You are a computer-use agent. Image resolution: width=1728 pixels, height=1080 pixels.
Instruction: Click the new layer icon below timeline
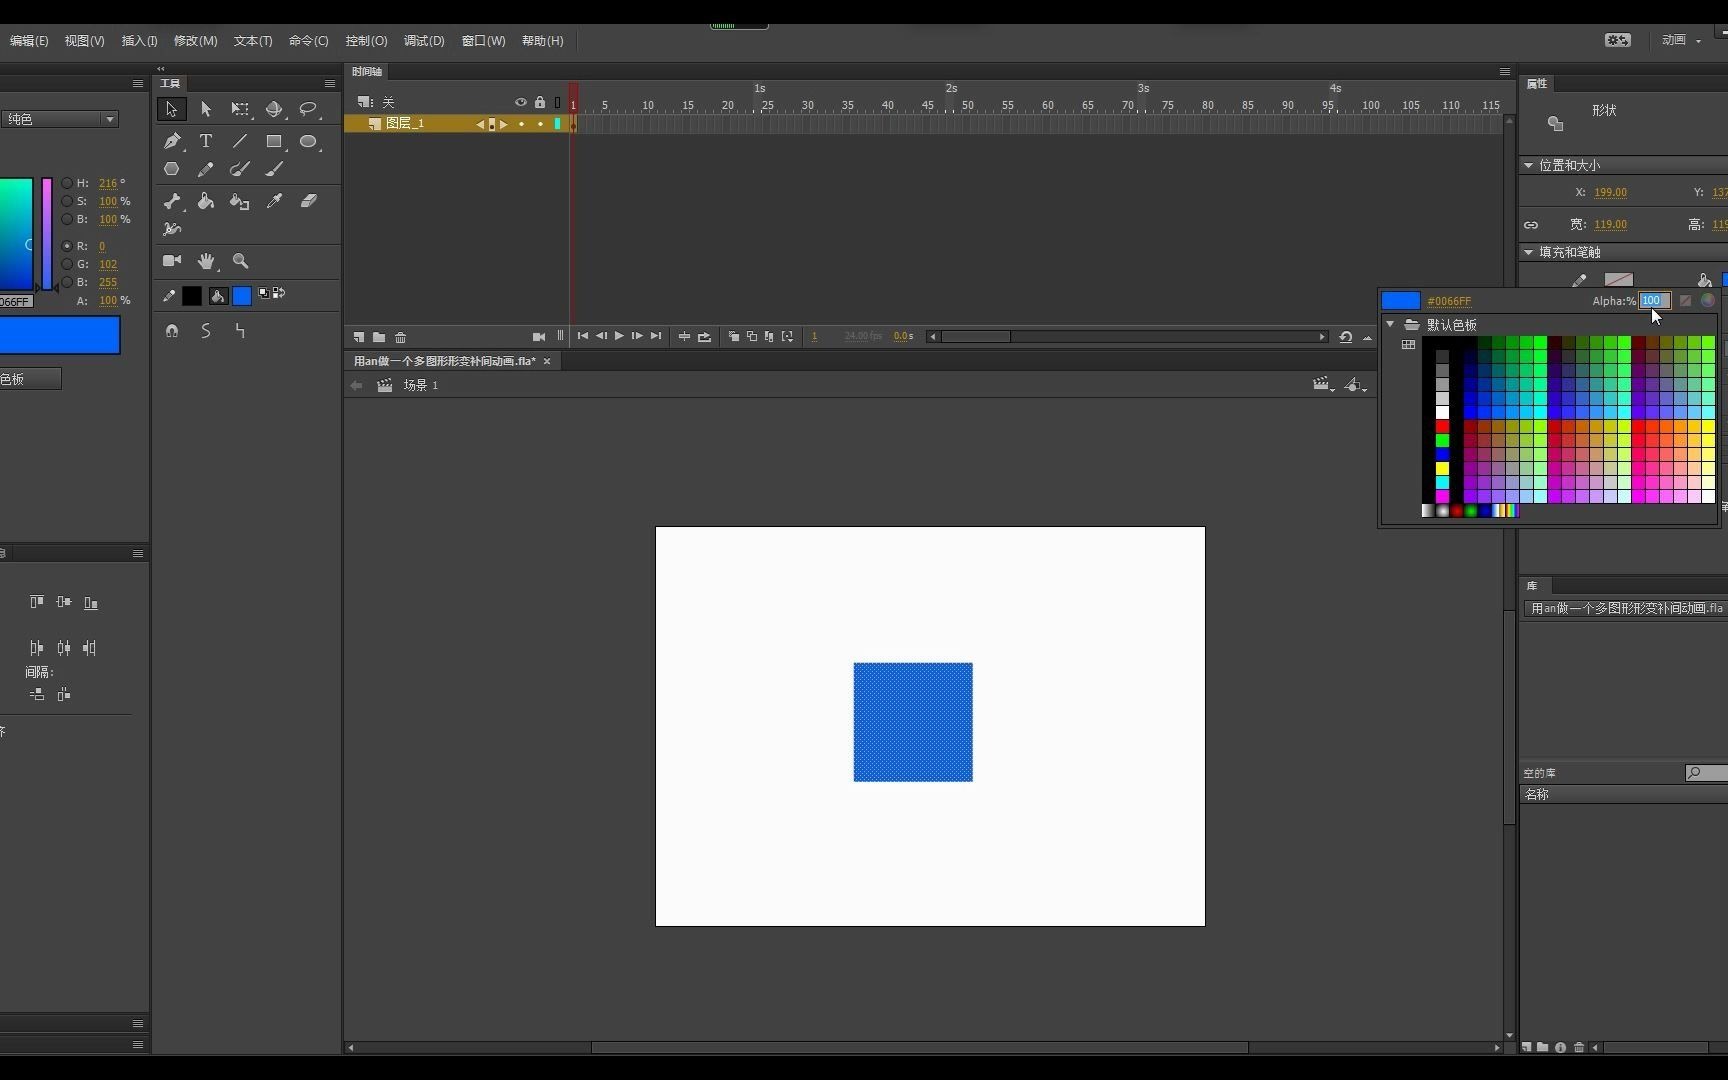point(358,337)
